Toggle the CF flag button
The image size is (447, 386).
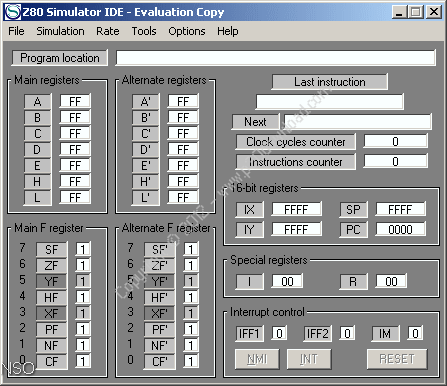52,362
